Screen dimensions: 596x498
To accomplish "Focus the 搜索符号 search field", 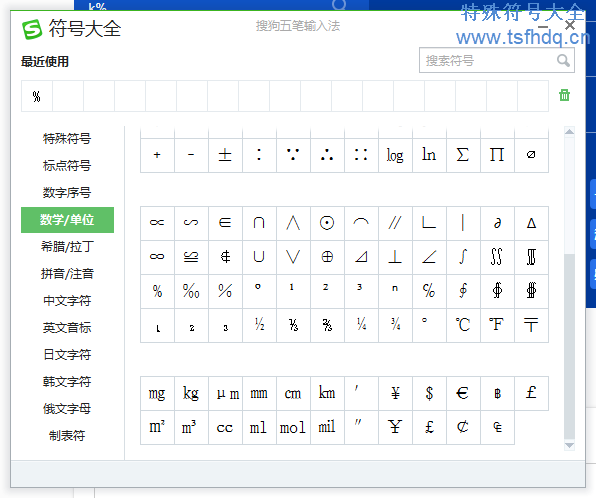I will tap(497, 60).
